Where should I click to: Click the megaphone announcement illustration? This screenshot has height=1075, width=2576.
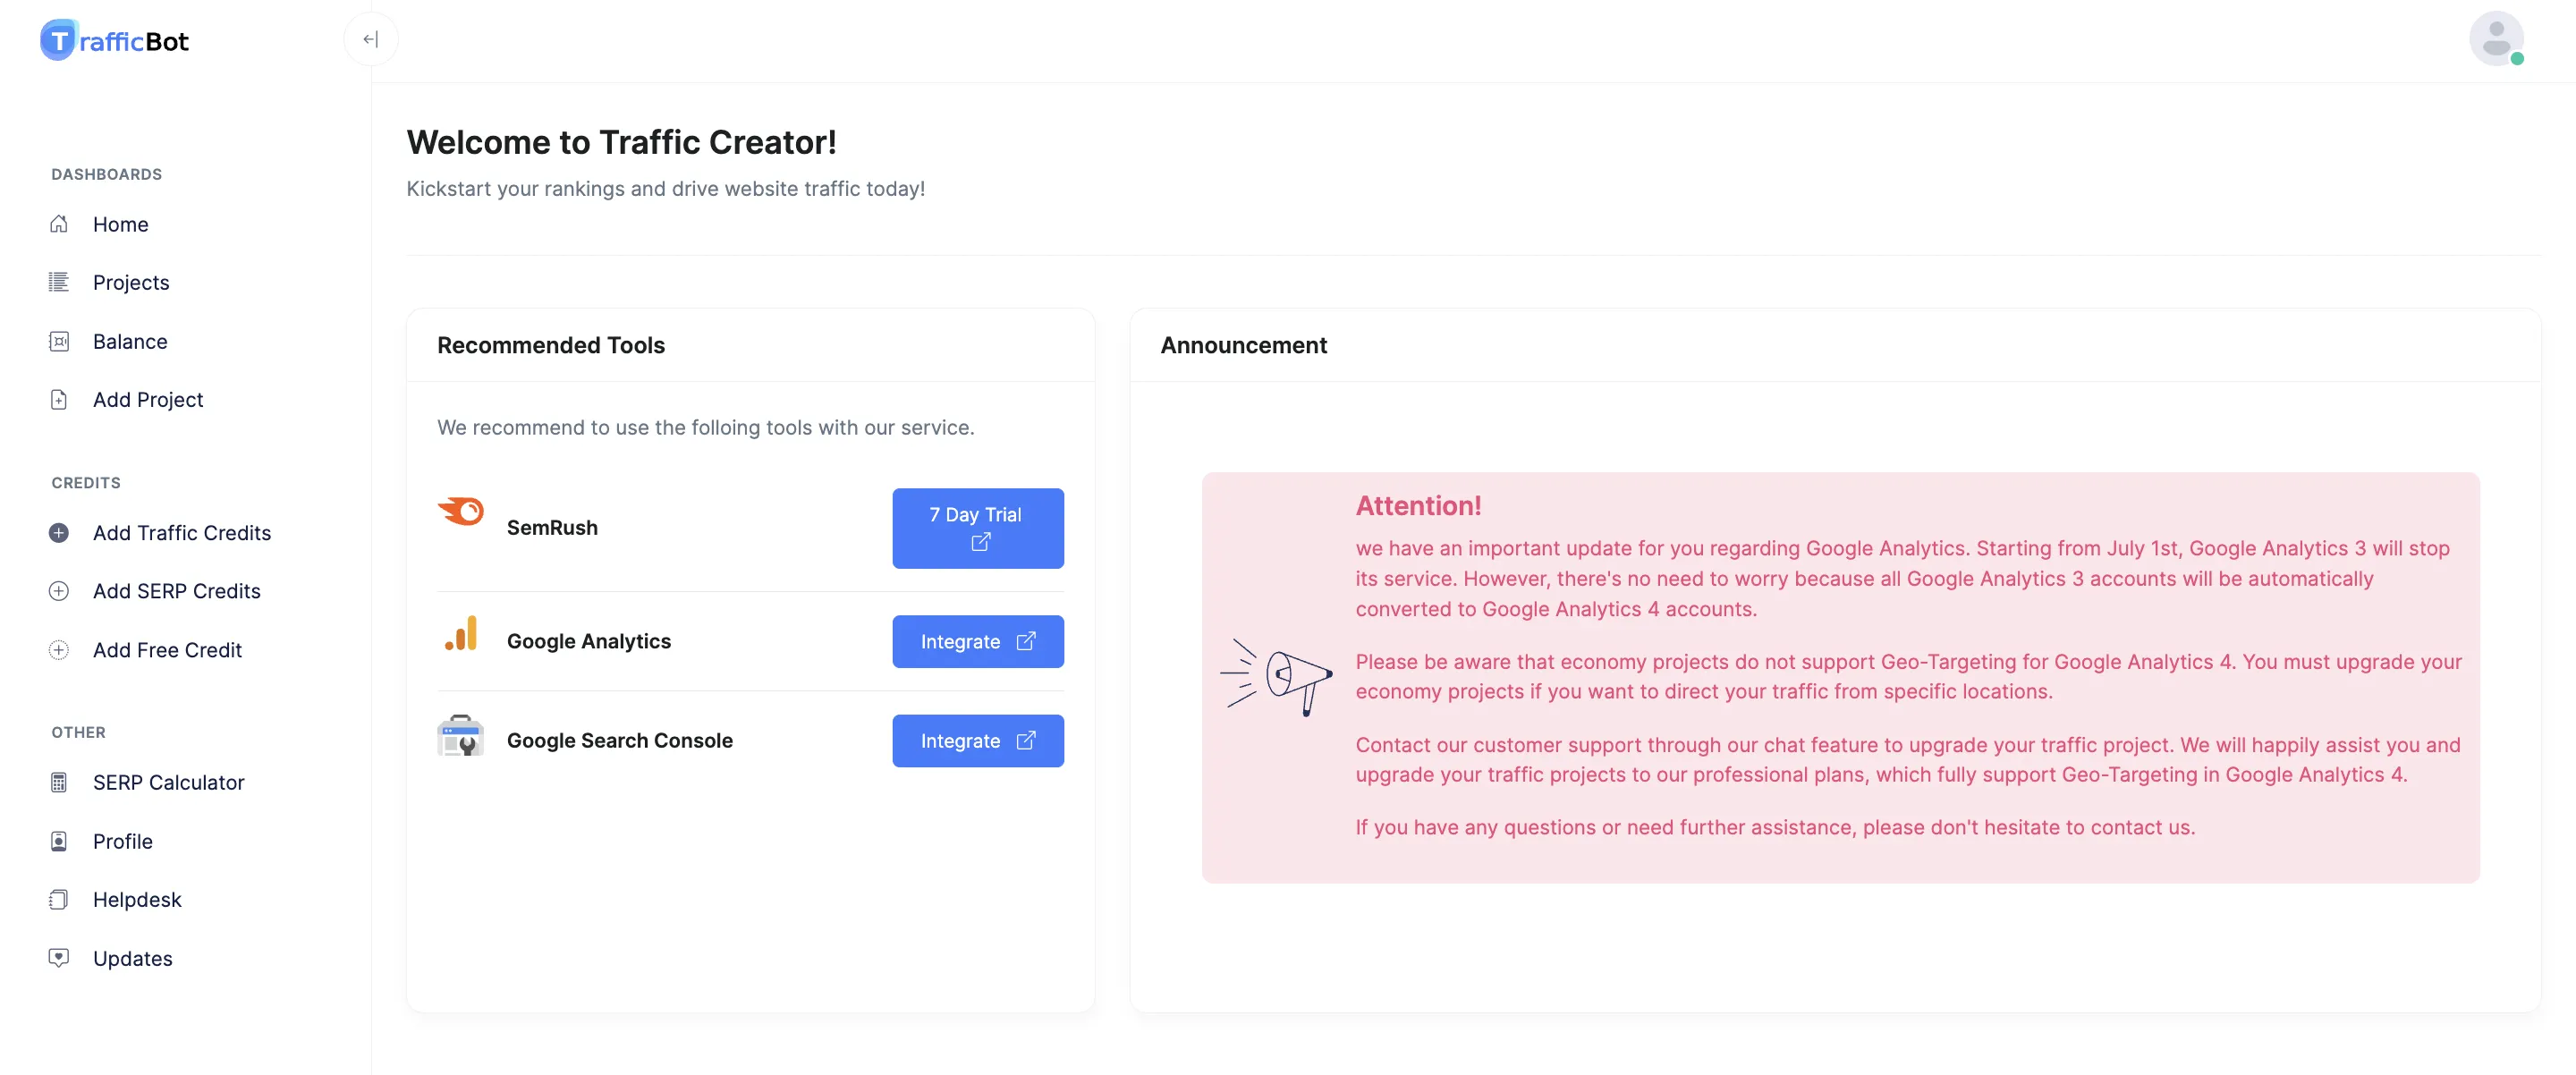(1275, 677)
